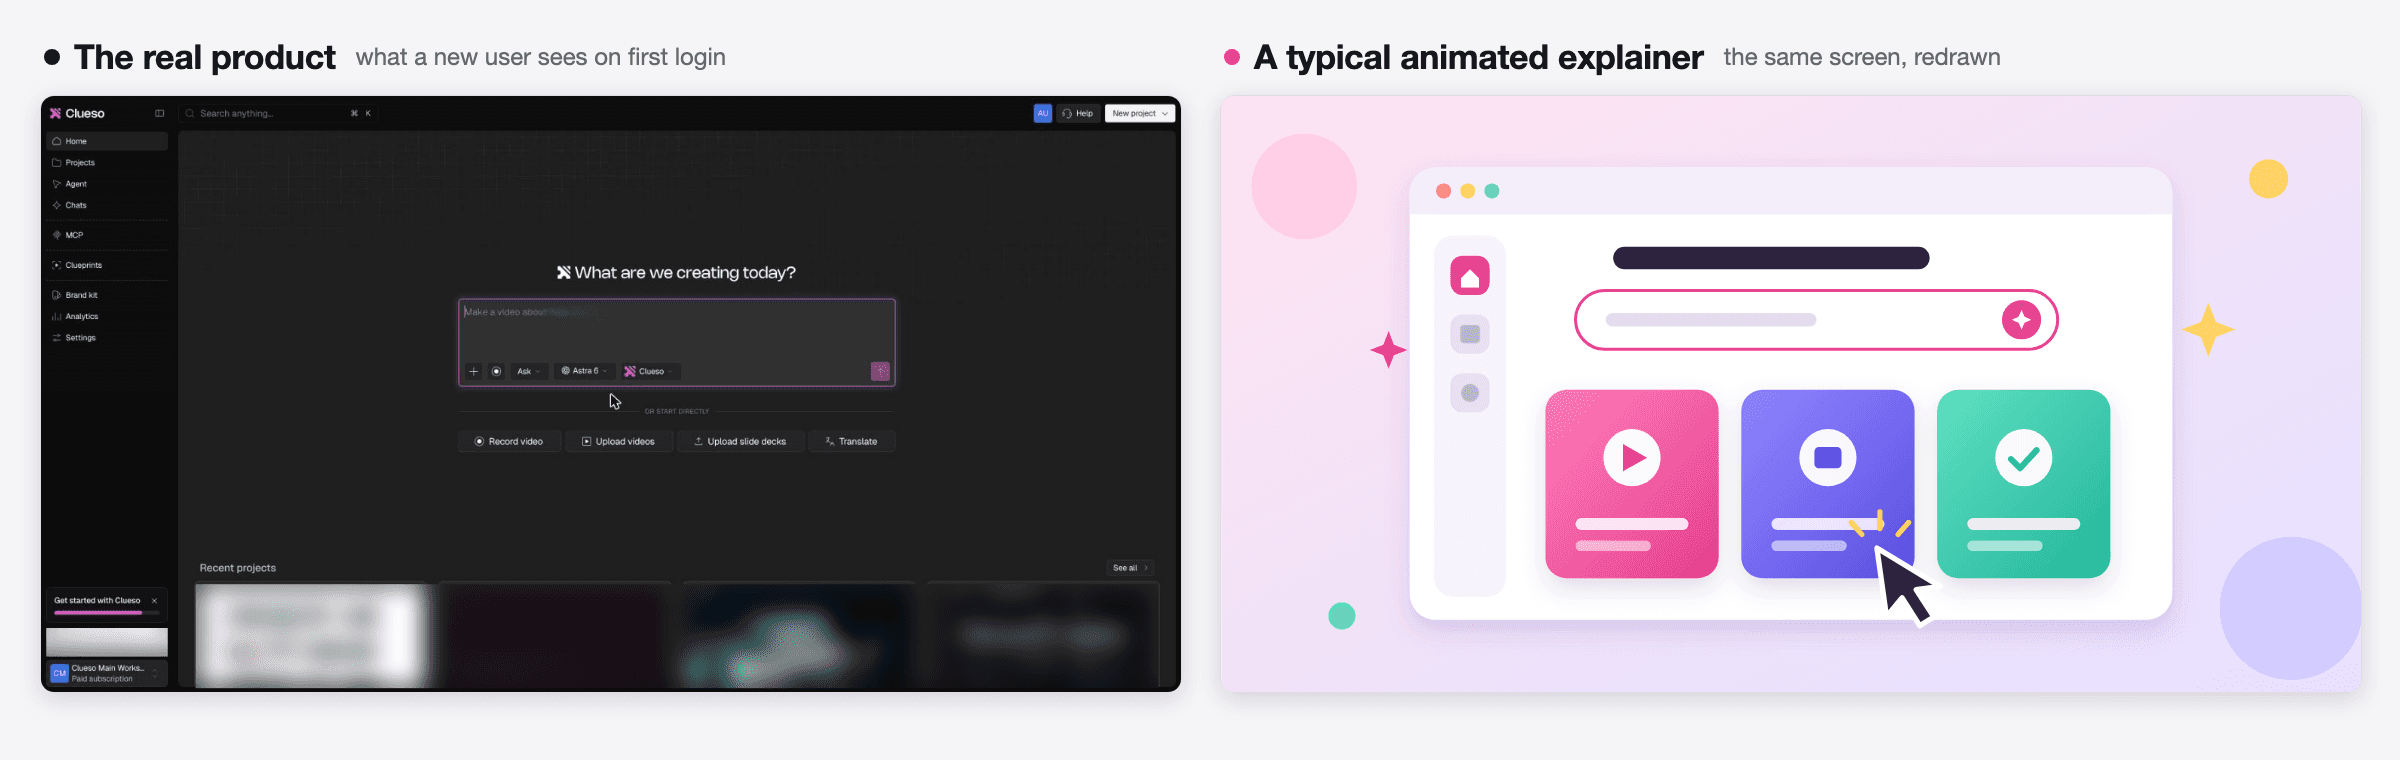2400x760 pixels.
Task: Open the Clueso Main Workspace switcher
Action: click(x=107, y=673)
